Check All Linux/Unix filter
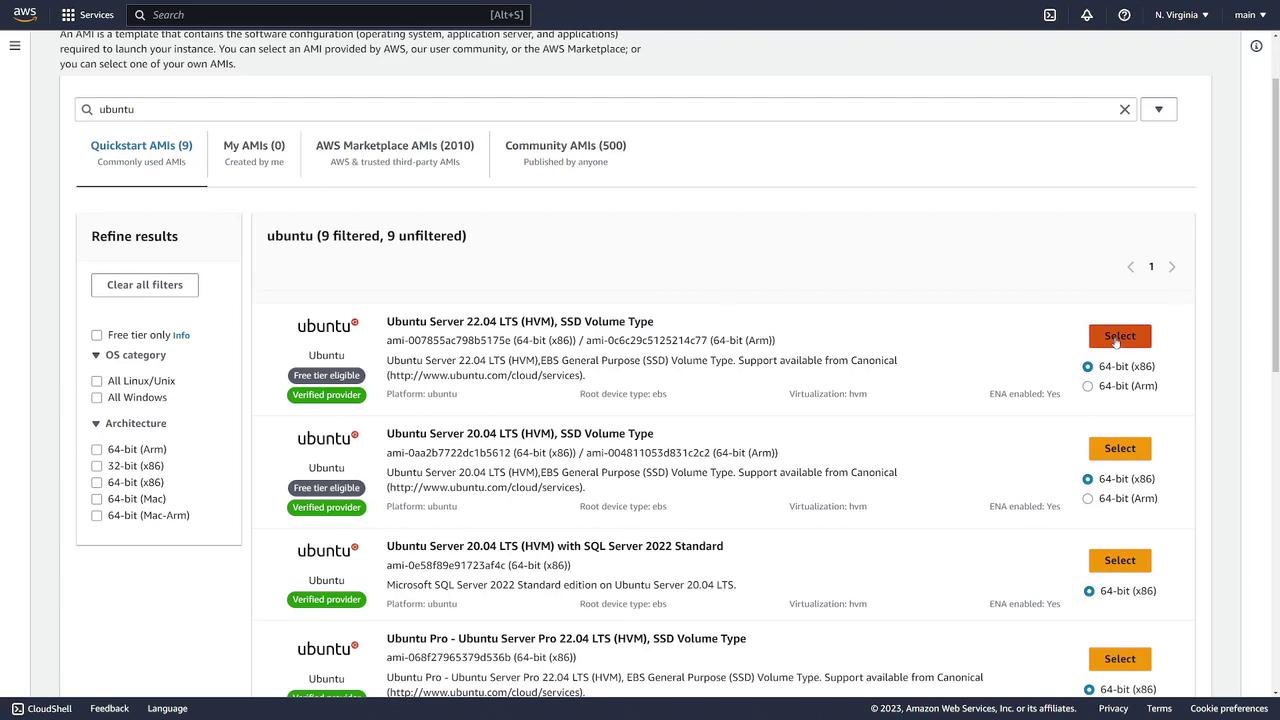Screen dimensions: 1280x720 coord(97,381)
